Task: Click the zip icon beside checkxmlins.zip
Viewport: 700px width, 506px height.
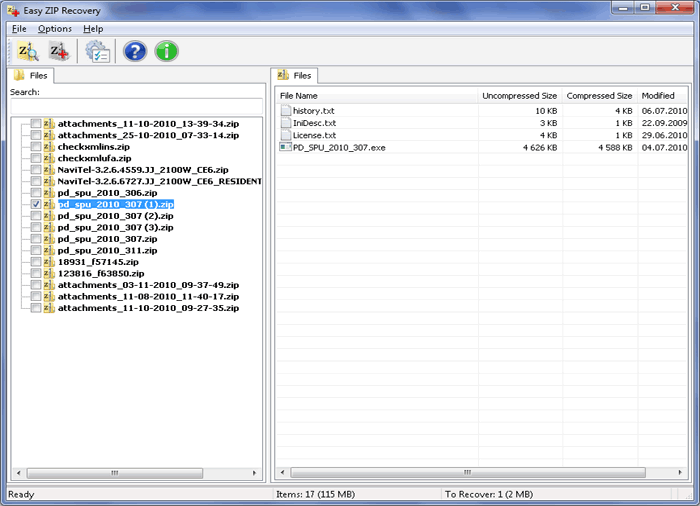Action: click(49, 147)
